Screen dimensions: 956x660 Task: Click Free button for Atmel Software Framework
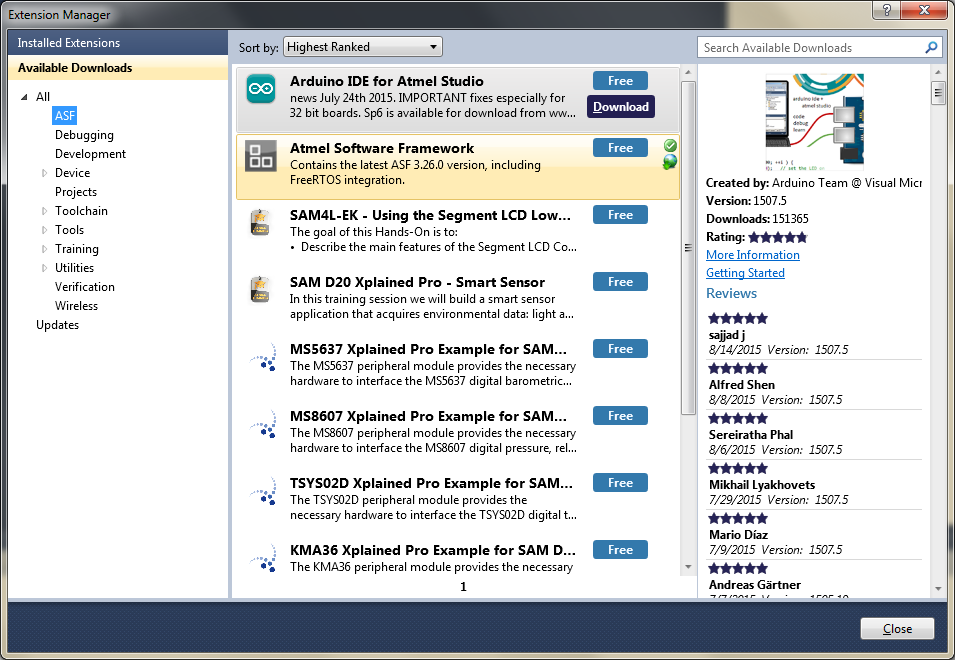click(x=620, y=147)
